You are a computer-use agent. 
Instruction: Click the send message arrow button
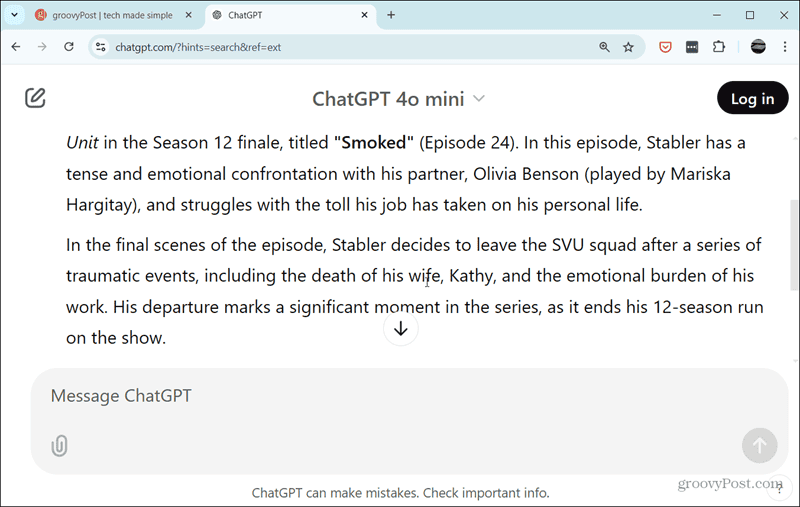[759, 445]
